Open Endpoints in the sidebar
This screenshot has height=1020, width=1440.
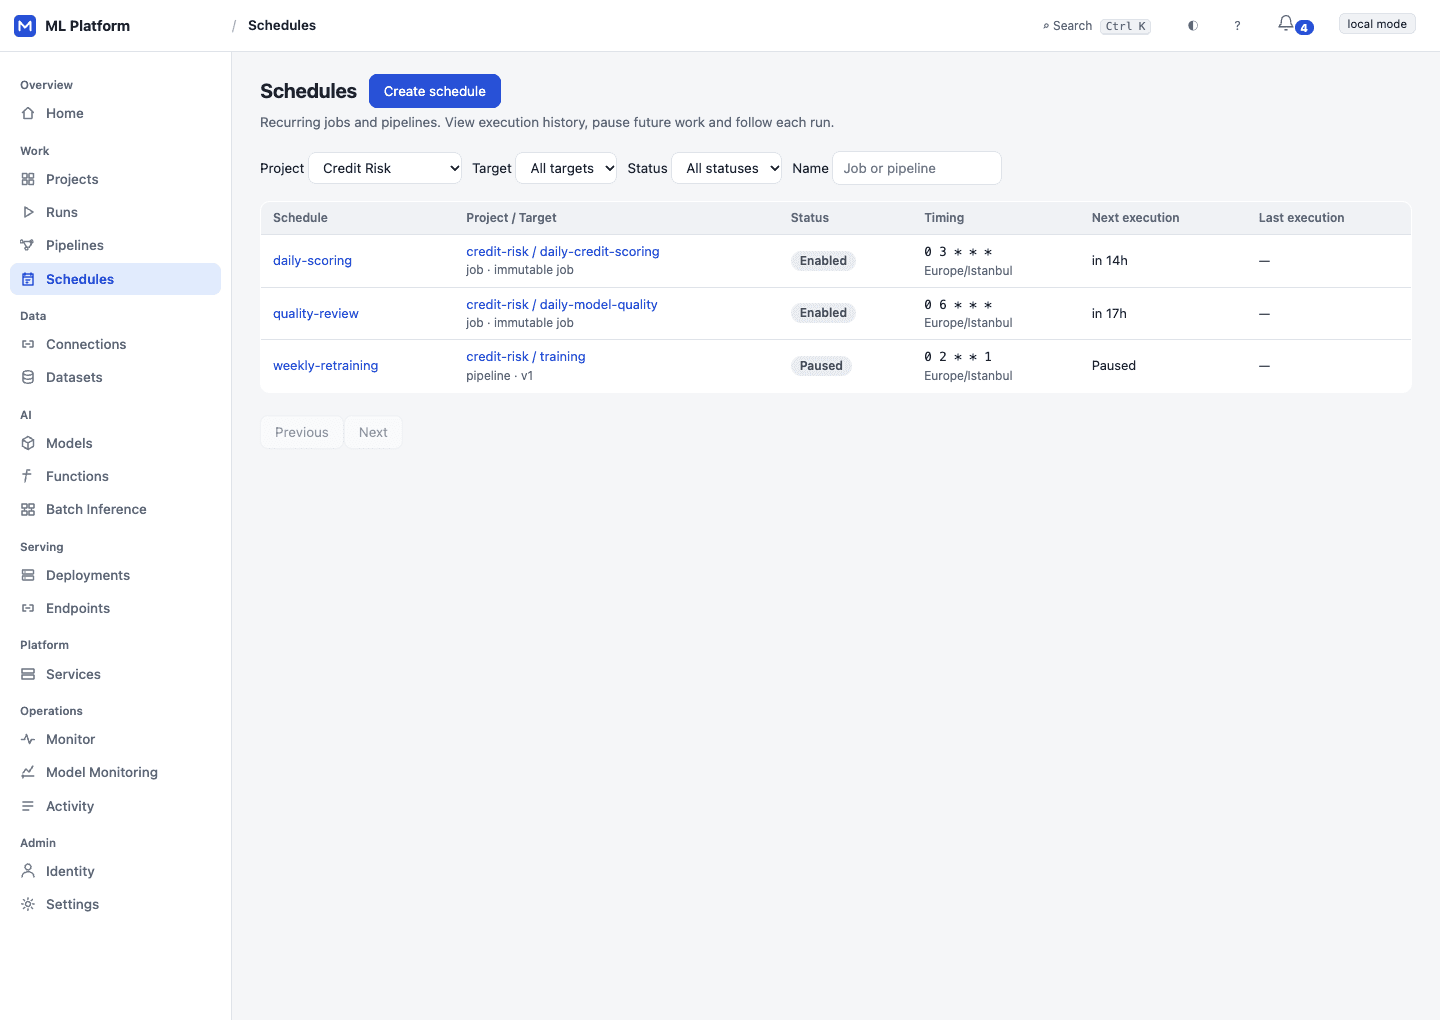(x=115, y=608)
